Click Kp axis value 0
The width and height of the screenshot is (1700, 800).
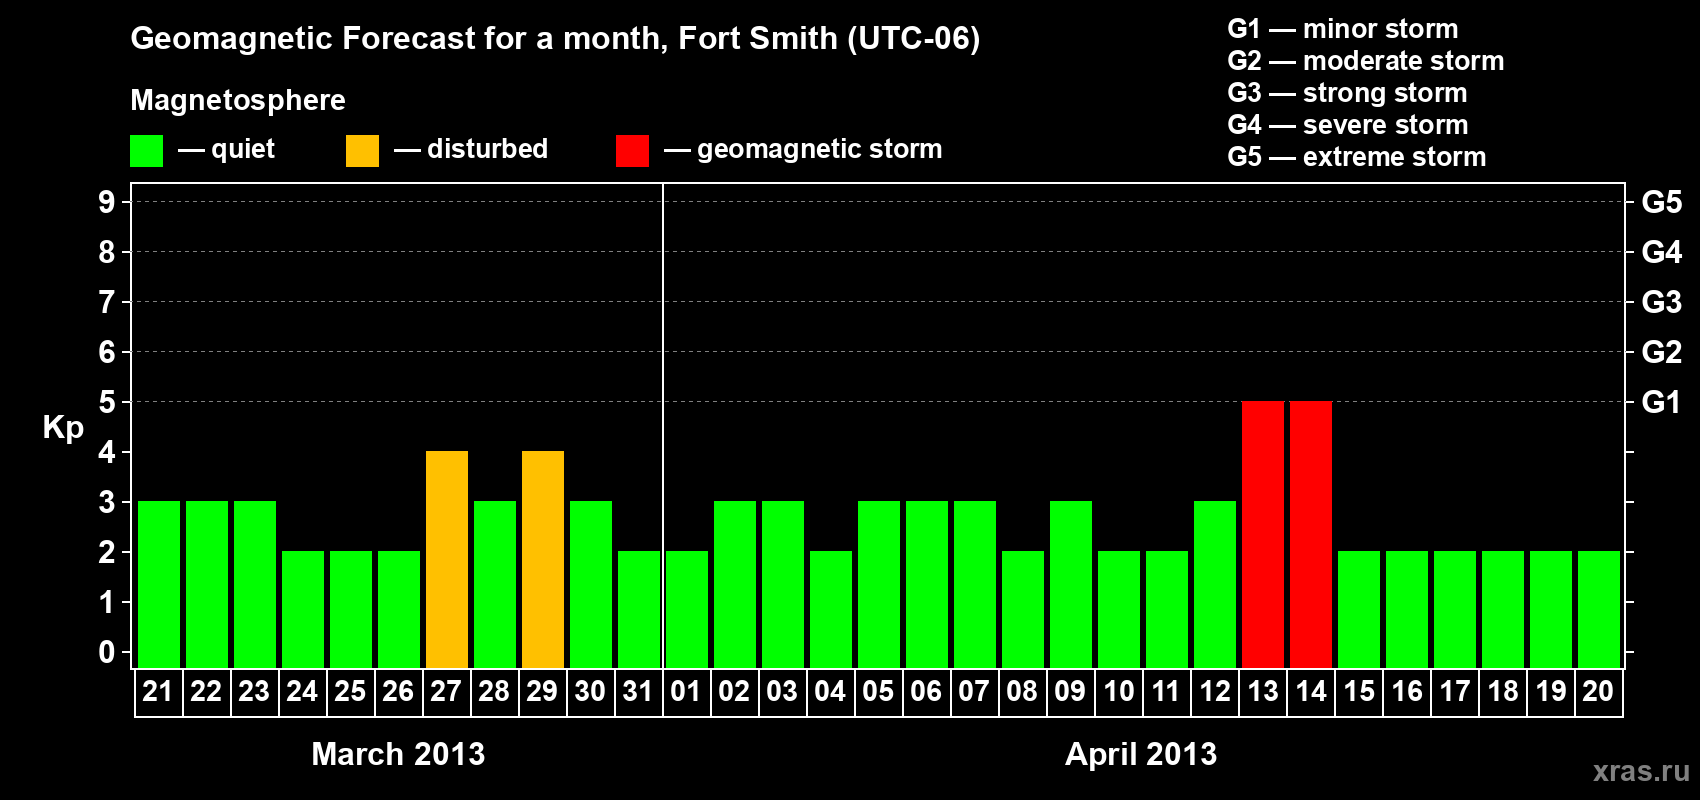point(107,652)
